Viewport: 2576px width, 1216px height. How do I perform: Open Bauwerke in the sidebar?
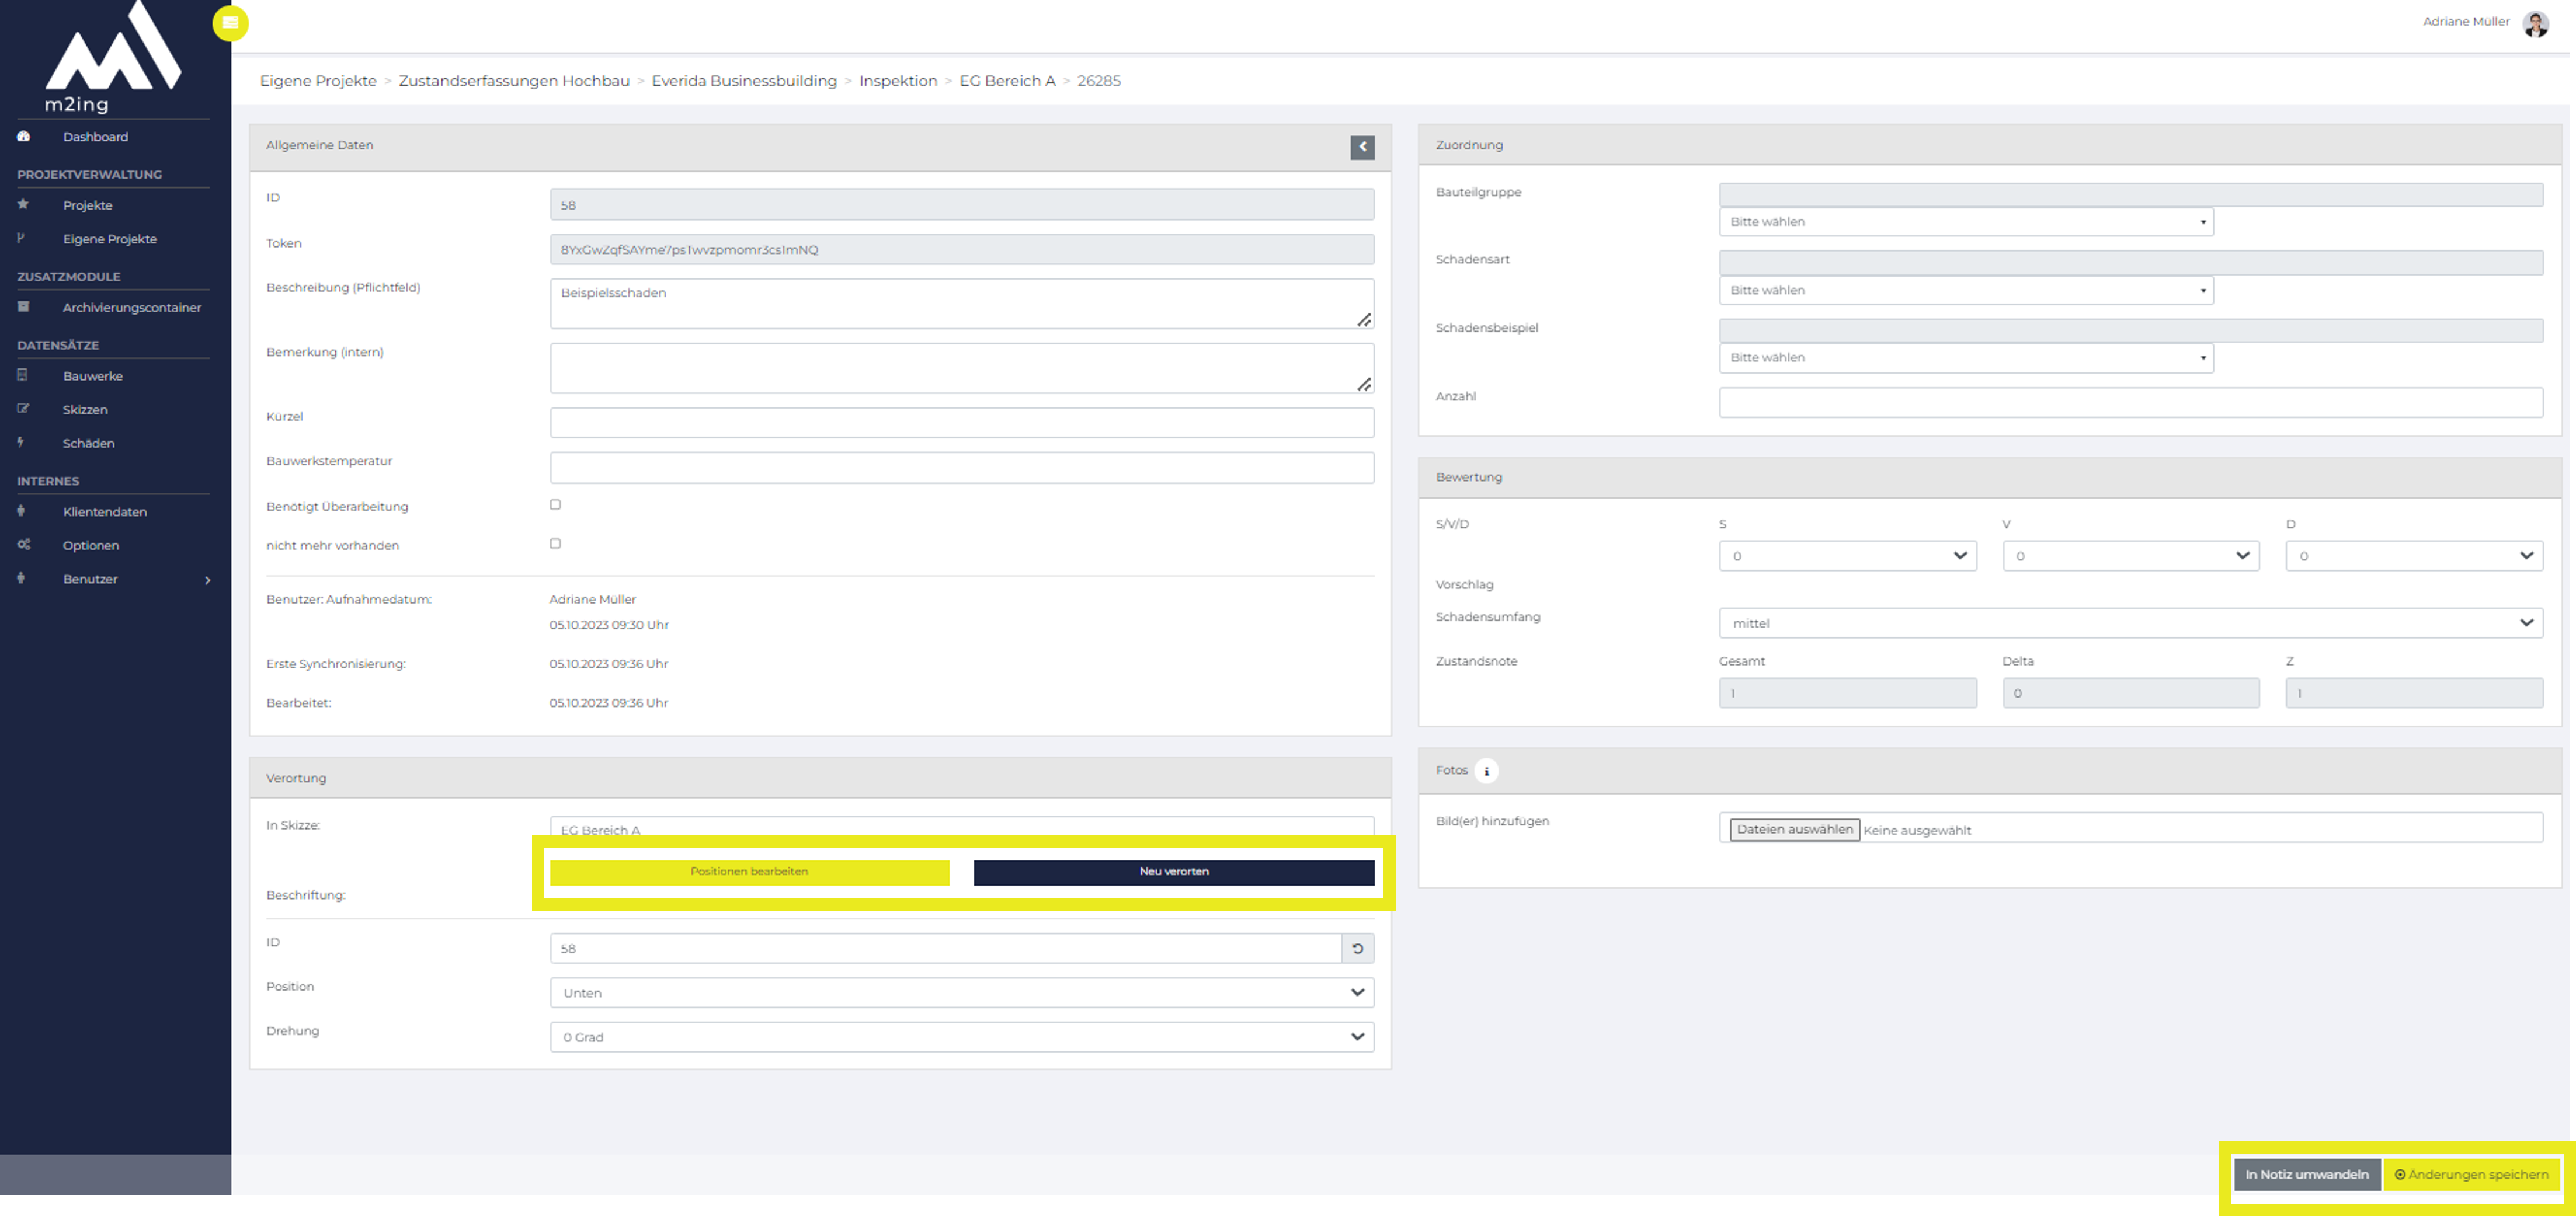point(92,376)
